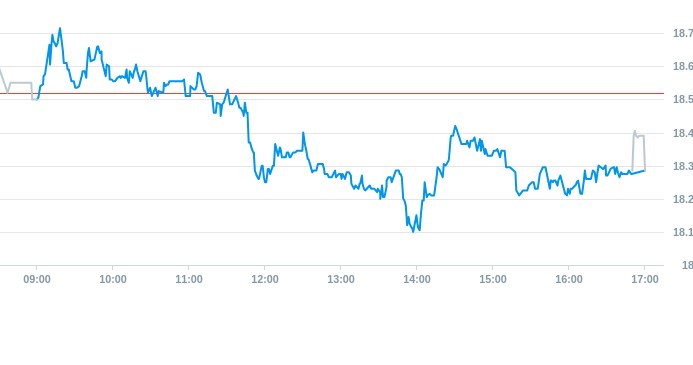Click the day's highest peak after 09:00
This screenshot has height=365, width=693.
tap(60, 29)
